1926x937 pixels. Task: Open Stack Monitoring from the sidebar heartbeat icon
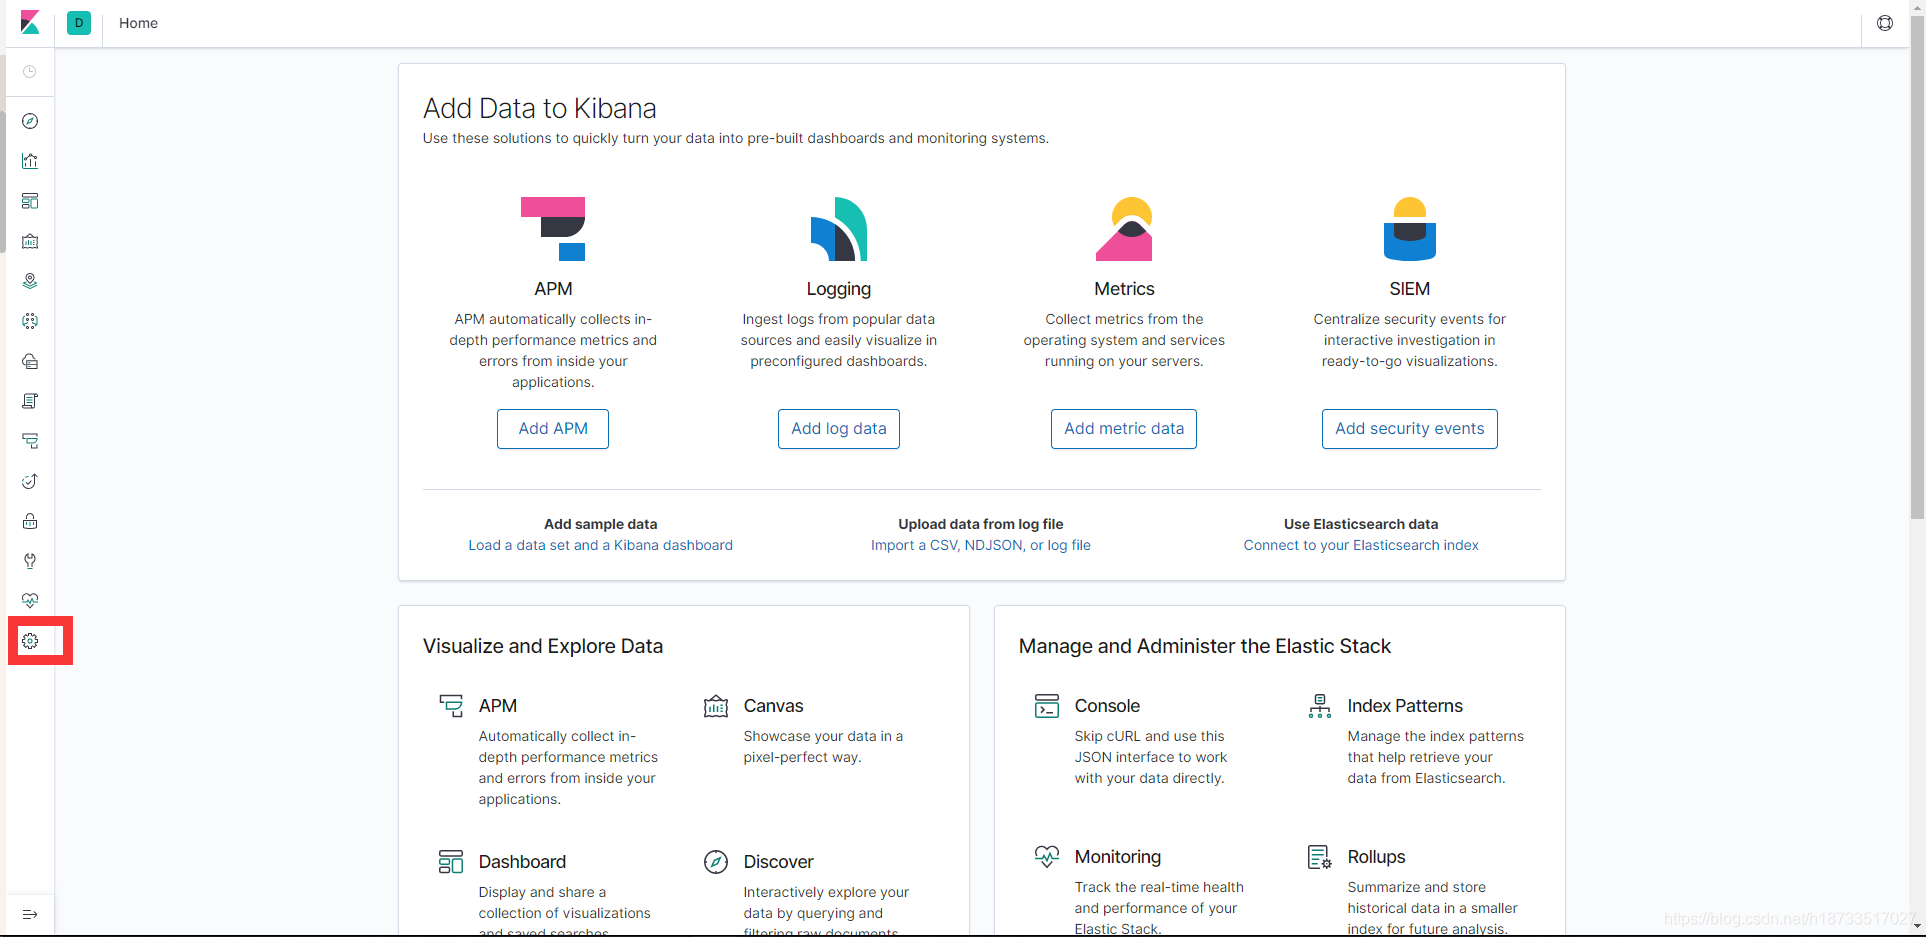click(x=30, y=601)
